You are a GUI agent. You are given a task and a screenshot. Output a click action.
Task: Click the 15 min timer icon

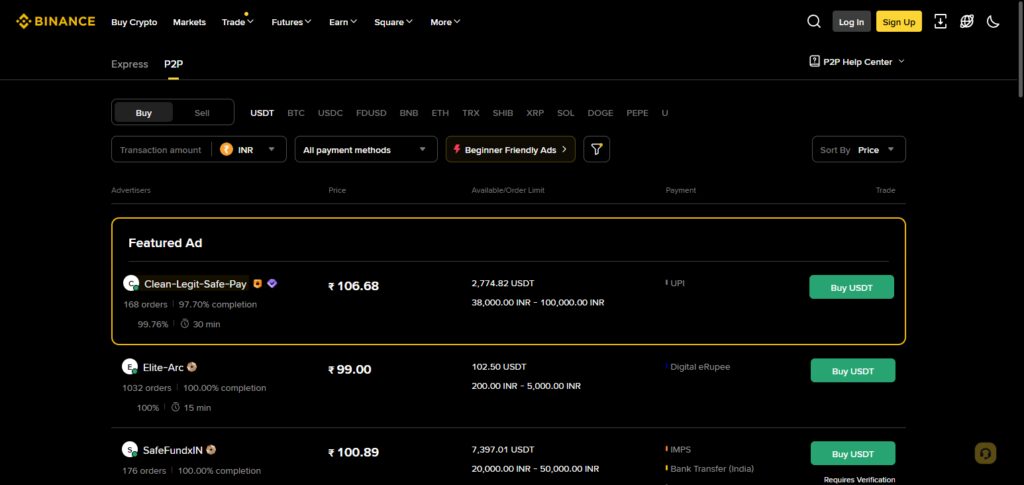click(x=176, y=407)
